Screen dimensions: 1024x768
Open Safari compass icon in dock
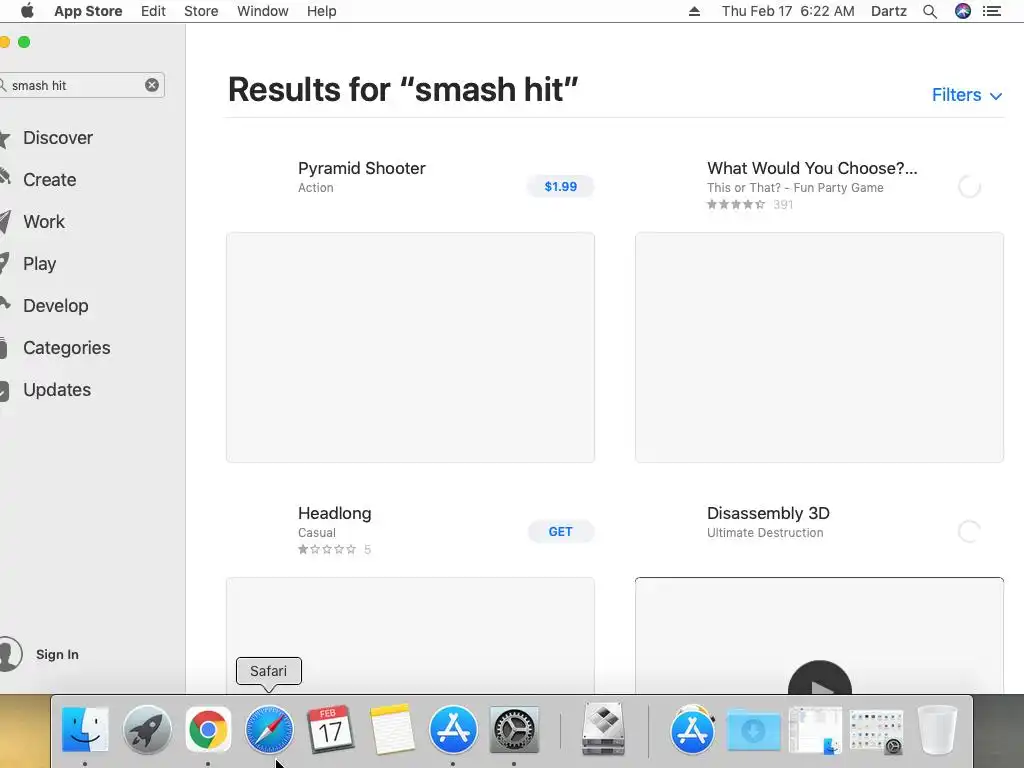pos(269,729)
